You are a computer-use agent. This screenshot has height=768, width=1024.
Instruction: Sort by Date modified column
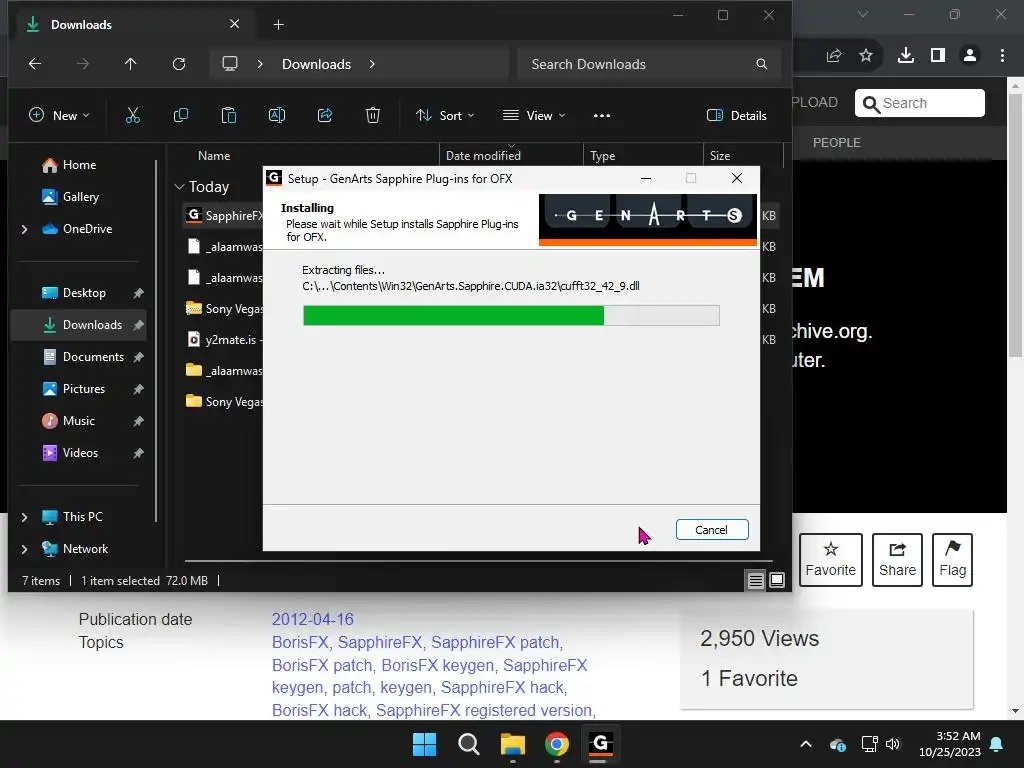(483, 155)
